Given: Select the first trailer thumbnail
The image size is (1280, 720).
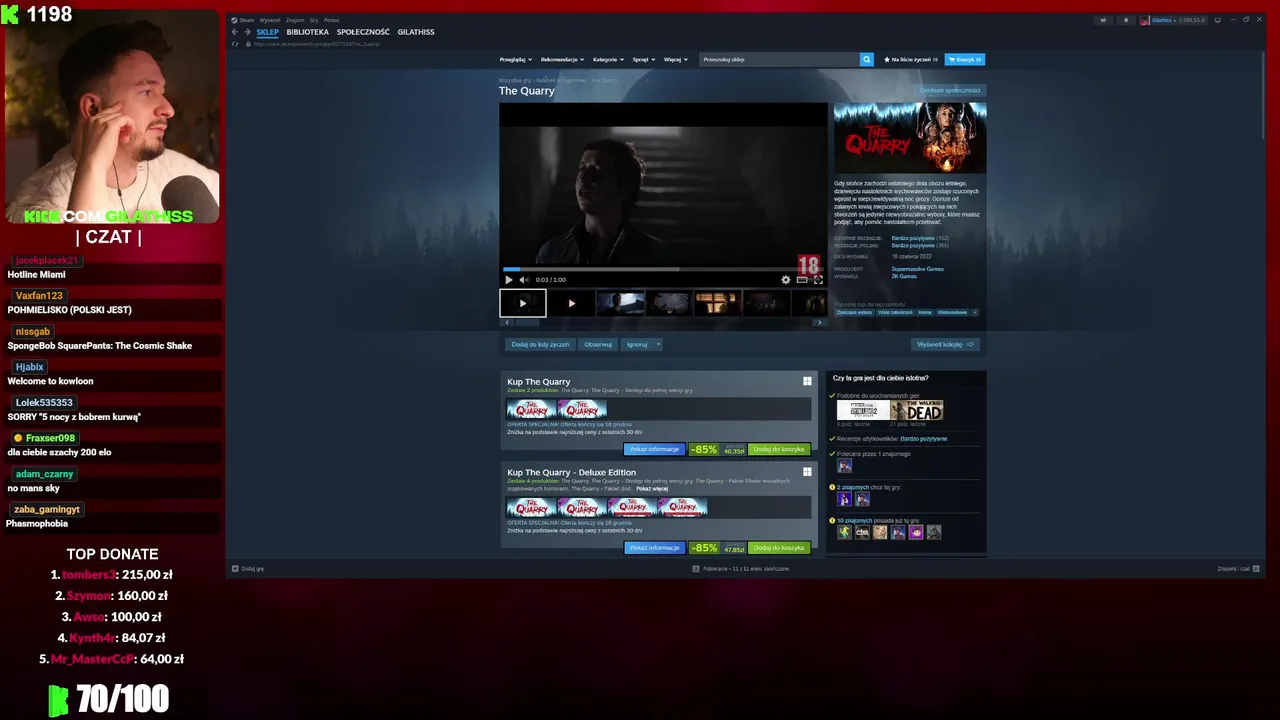Looking at the screenshot, I should click(x=523, y=303).
